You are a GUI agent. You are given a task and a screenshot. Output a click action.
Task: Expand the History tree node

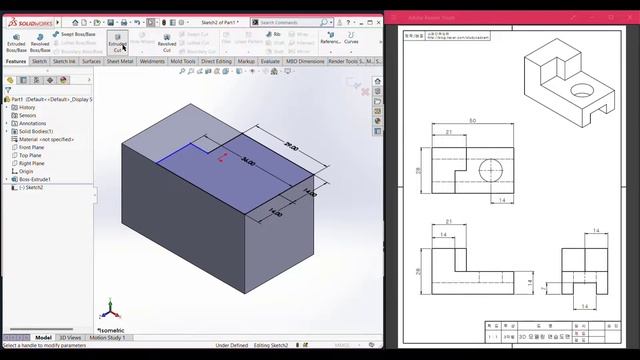click(7, 107)
